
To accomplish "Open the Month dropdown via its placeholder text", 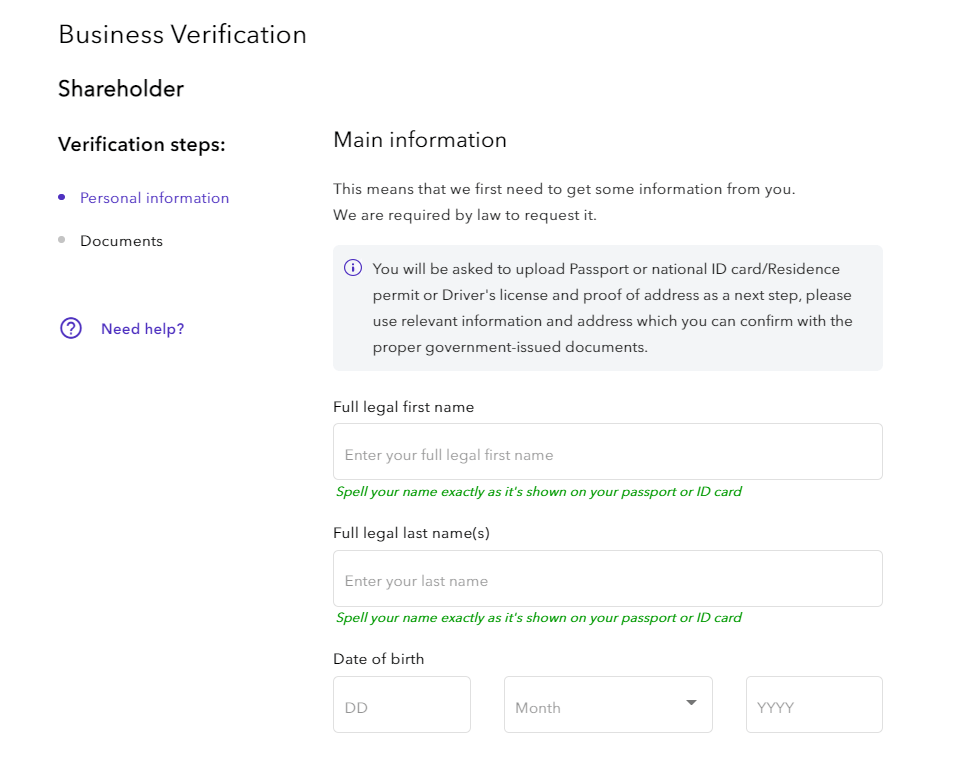I will coord(538,707).
